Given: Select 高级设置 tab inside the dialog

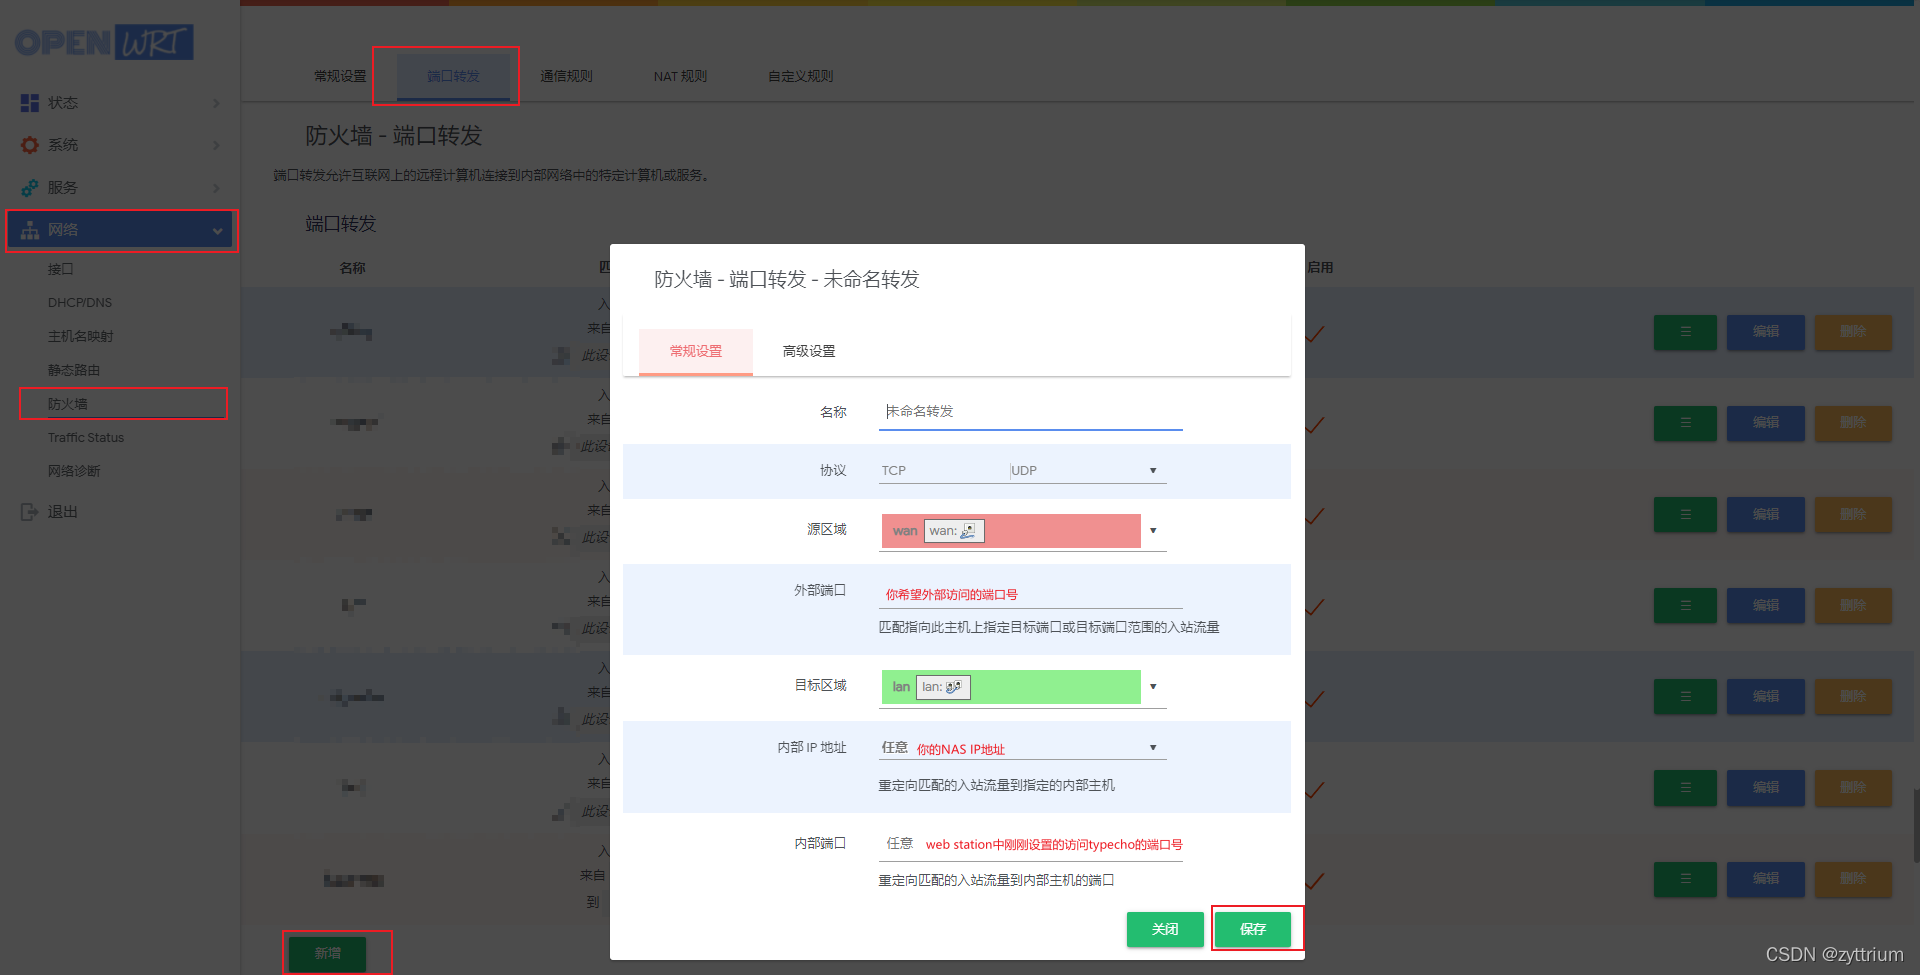Looking at the screenshot, I should tap(809, 351).
